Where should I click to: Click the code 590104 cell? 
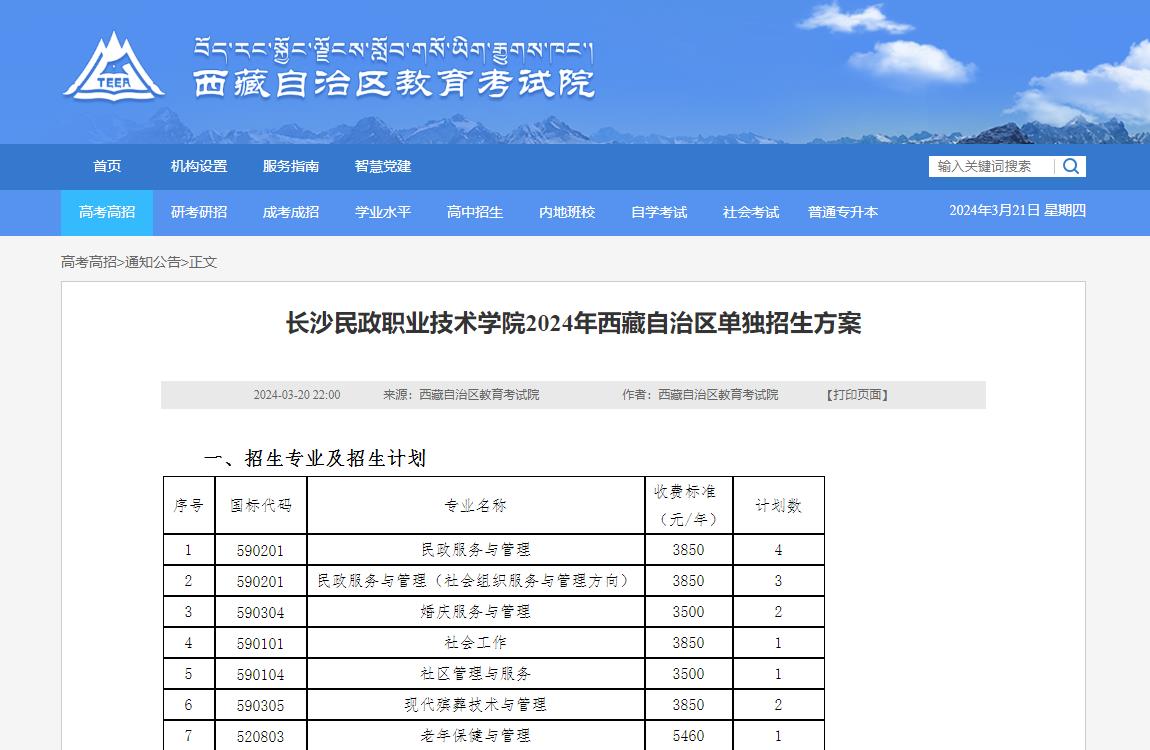260,674
